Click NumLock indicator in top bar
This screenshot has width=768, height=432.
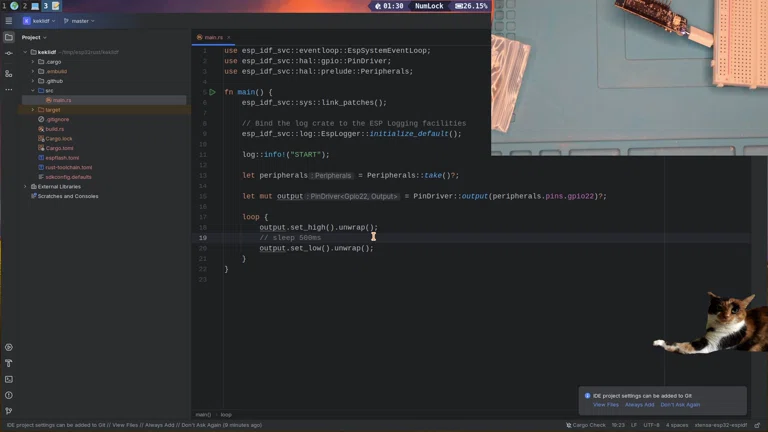(429, 6)
